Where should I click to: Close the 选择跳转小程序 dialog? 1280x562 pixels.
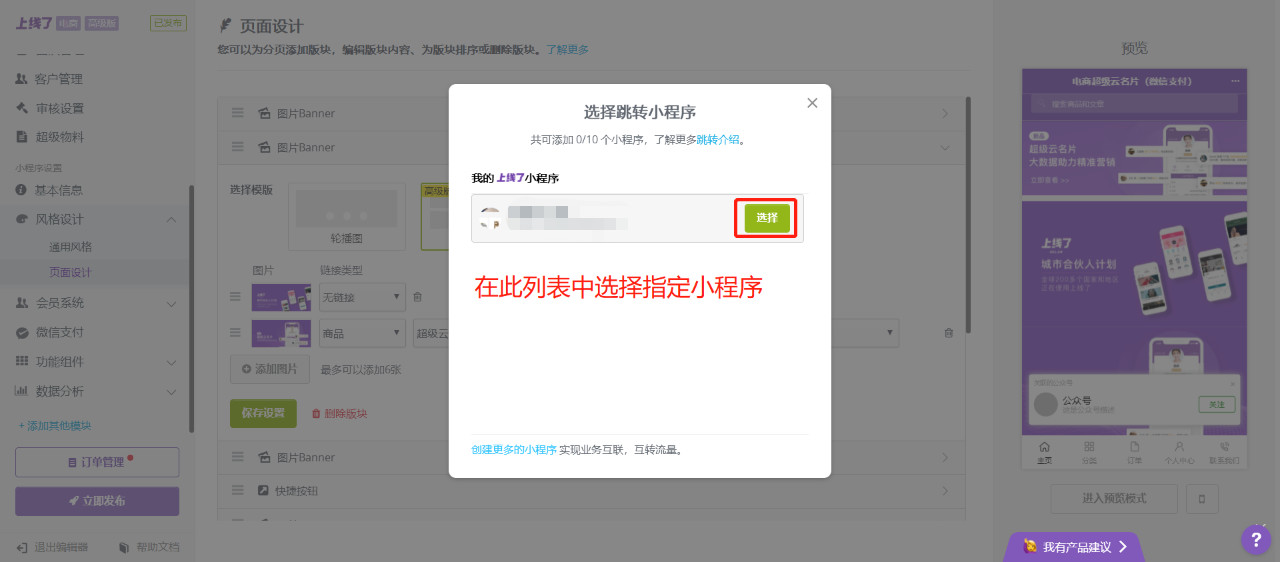812,103
